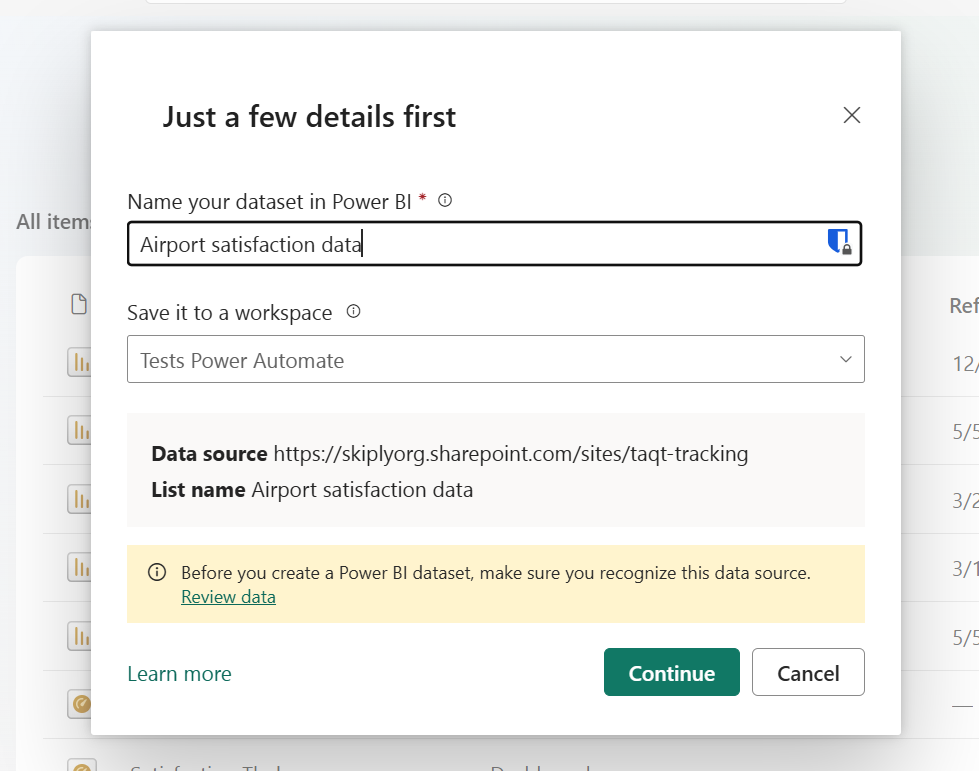
Task: Click the gauge dashboard icon near the Satisfaction item
Action: pyautogui.click(x=80, y=703)
